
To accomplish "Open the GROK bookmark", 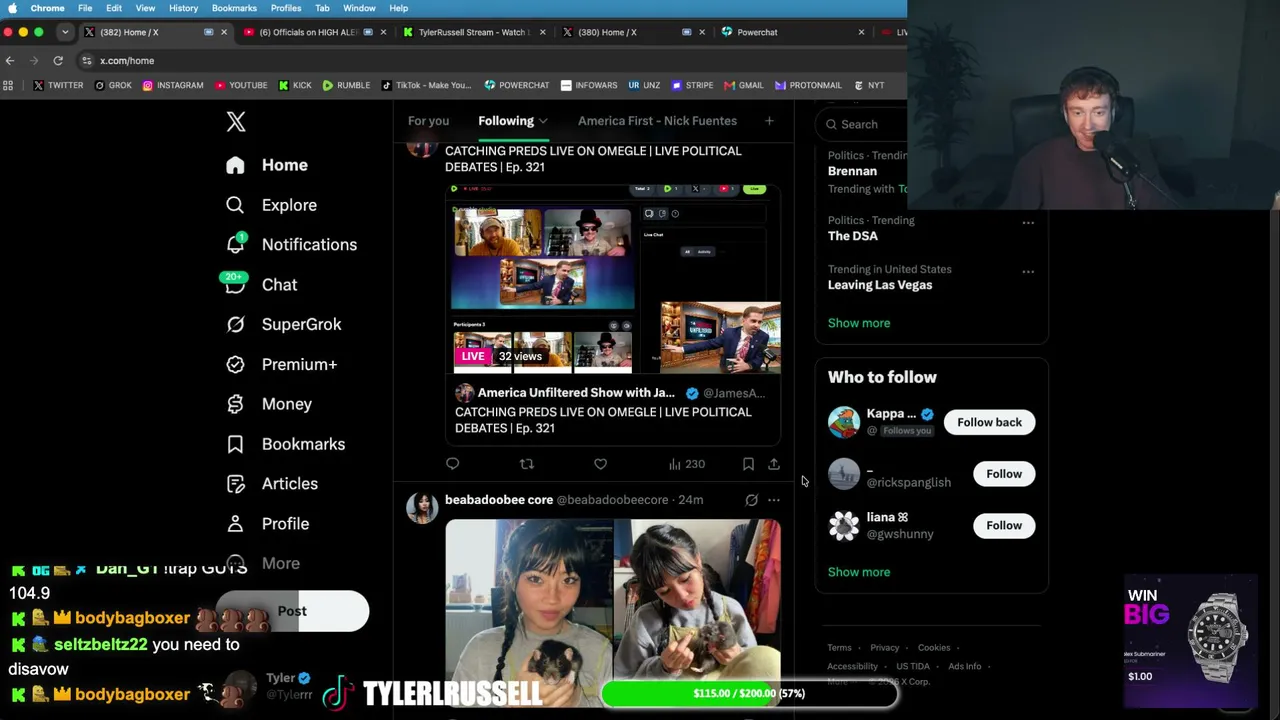I will [113, 86].
